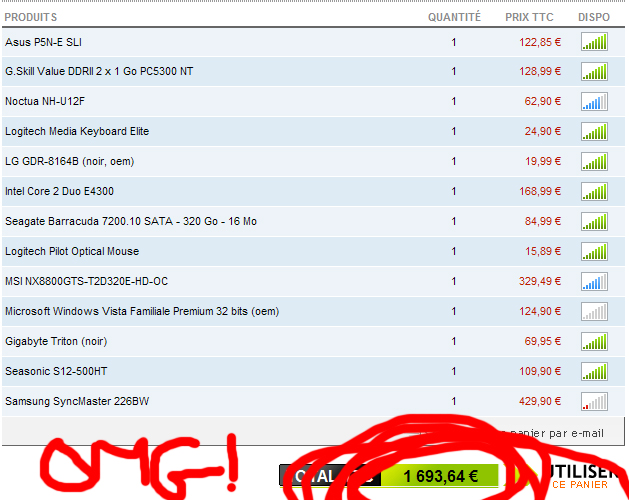The height and width of the screenshot is (500, 629).
Task: Open Logitech Media Keyboard Elite product
Action: 77,131
